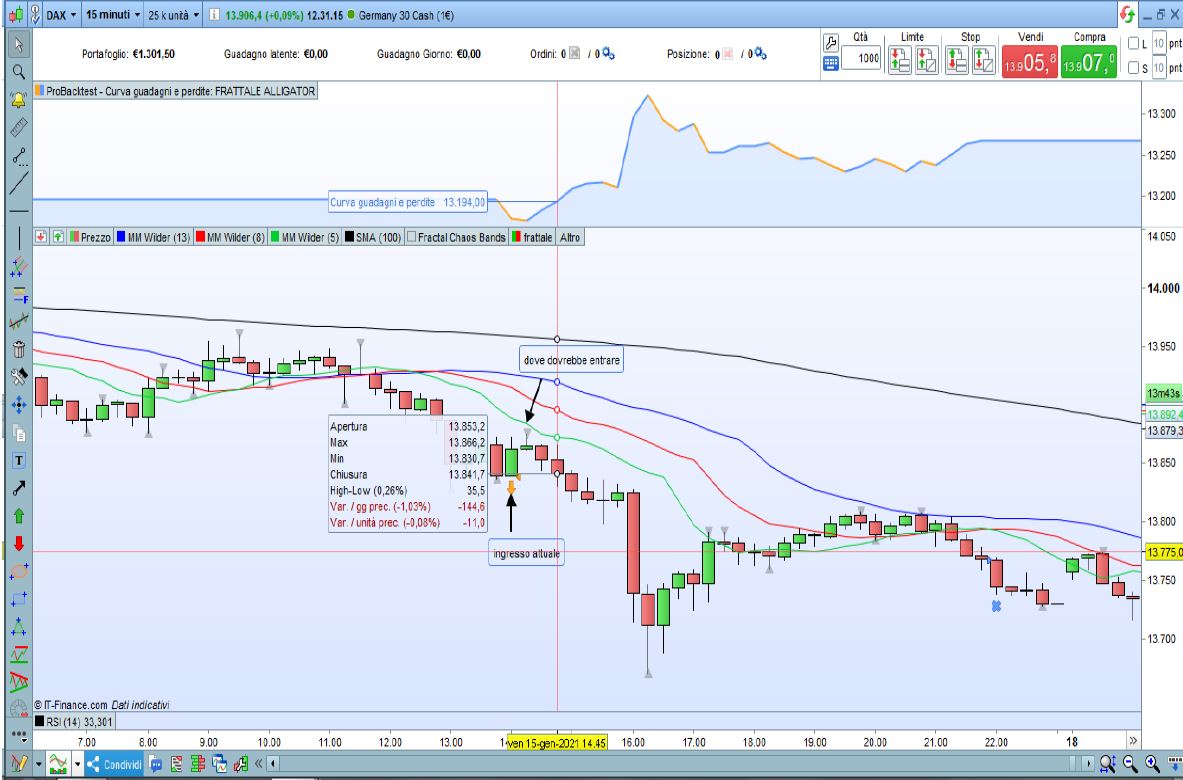Choose the segment drawing tool
This screenshot has height=780, width=1183.
(19, 155)
